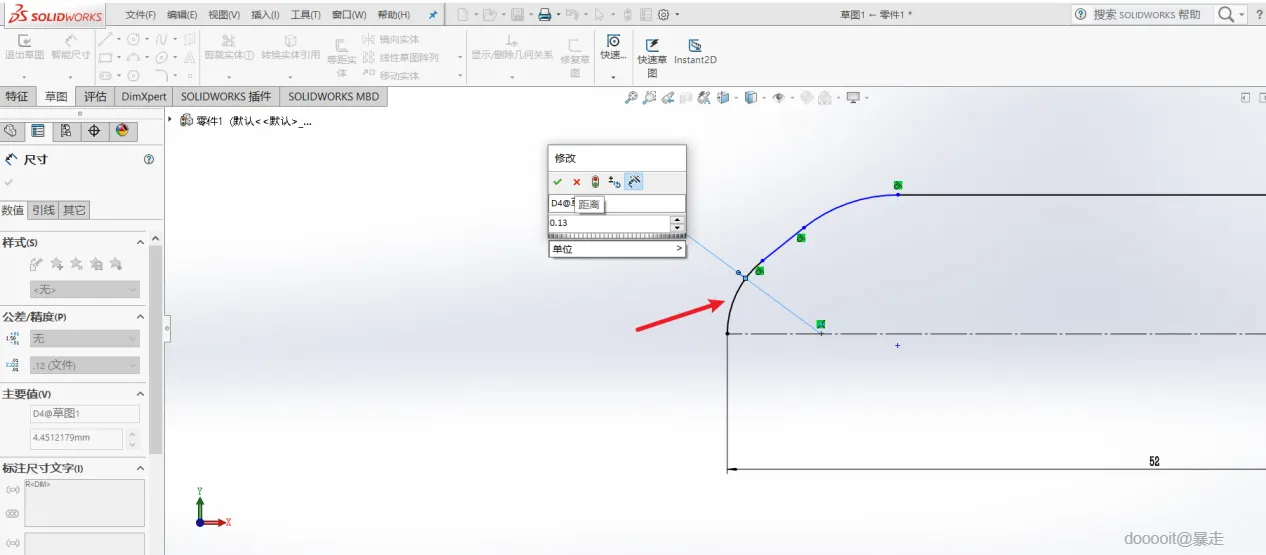Switch to the SOLIDWORKS MBD tab

click(x=334, y=96)
